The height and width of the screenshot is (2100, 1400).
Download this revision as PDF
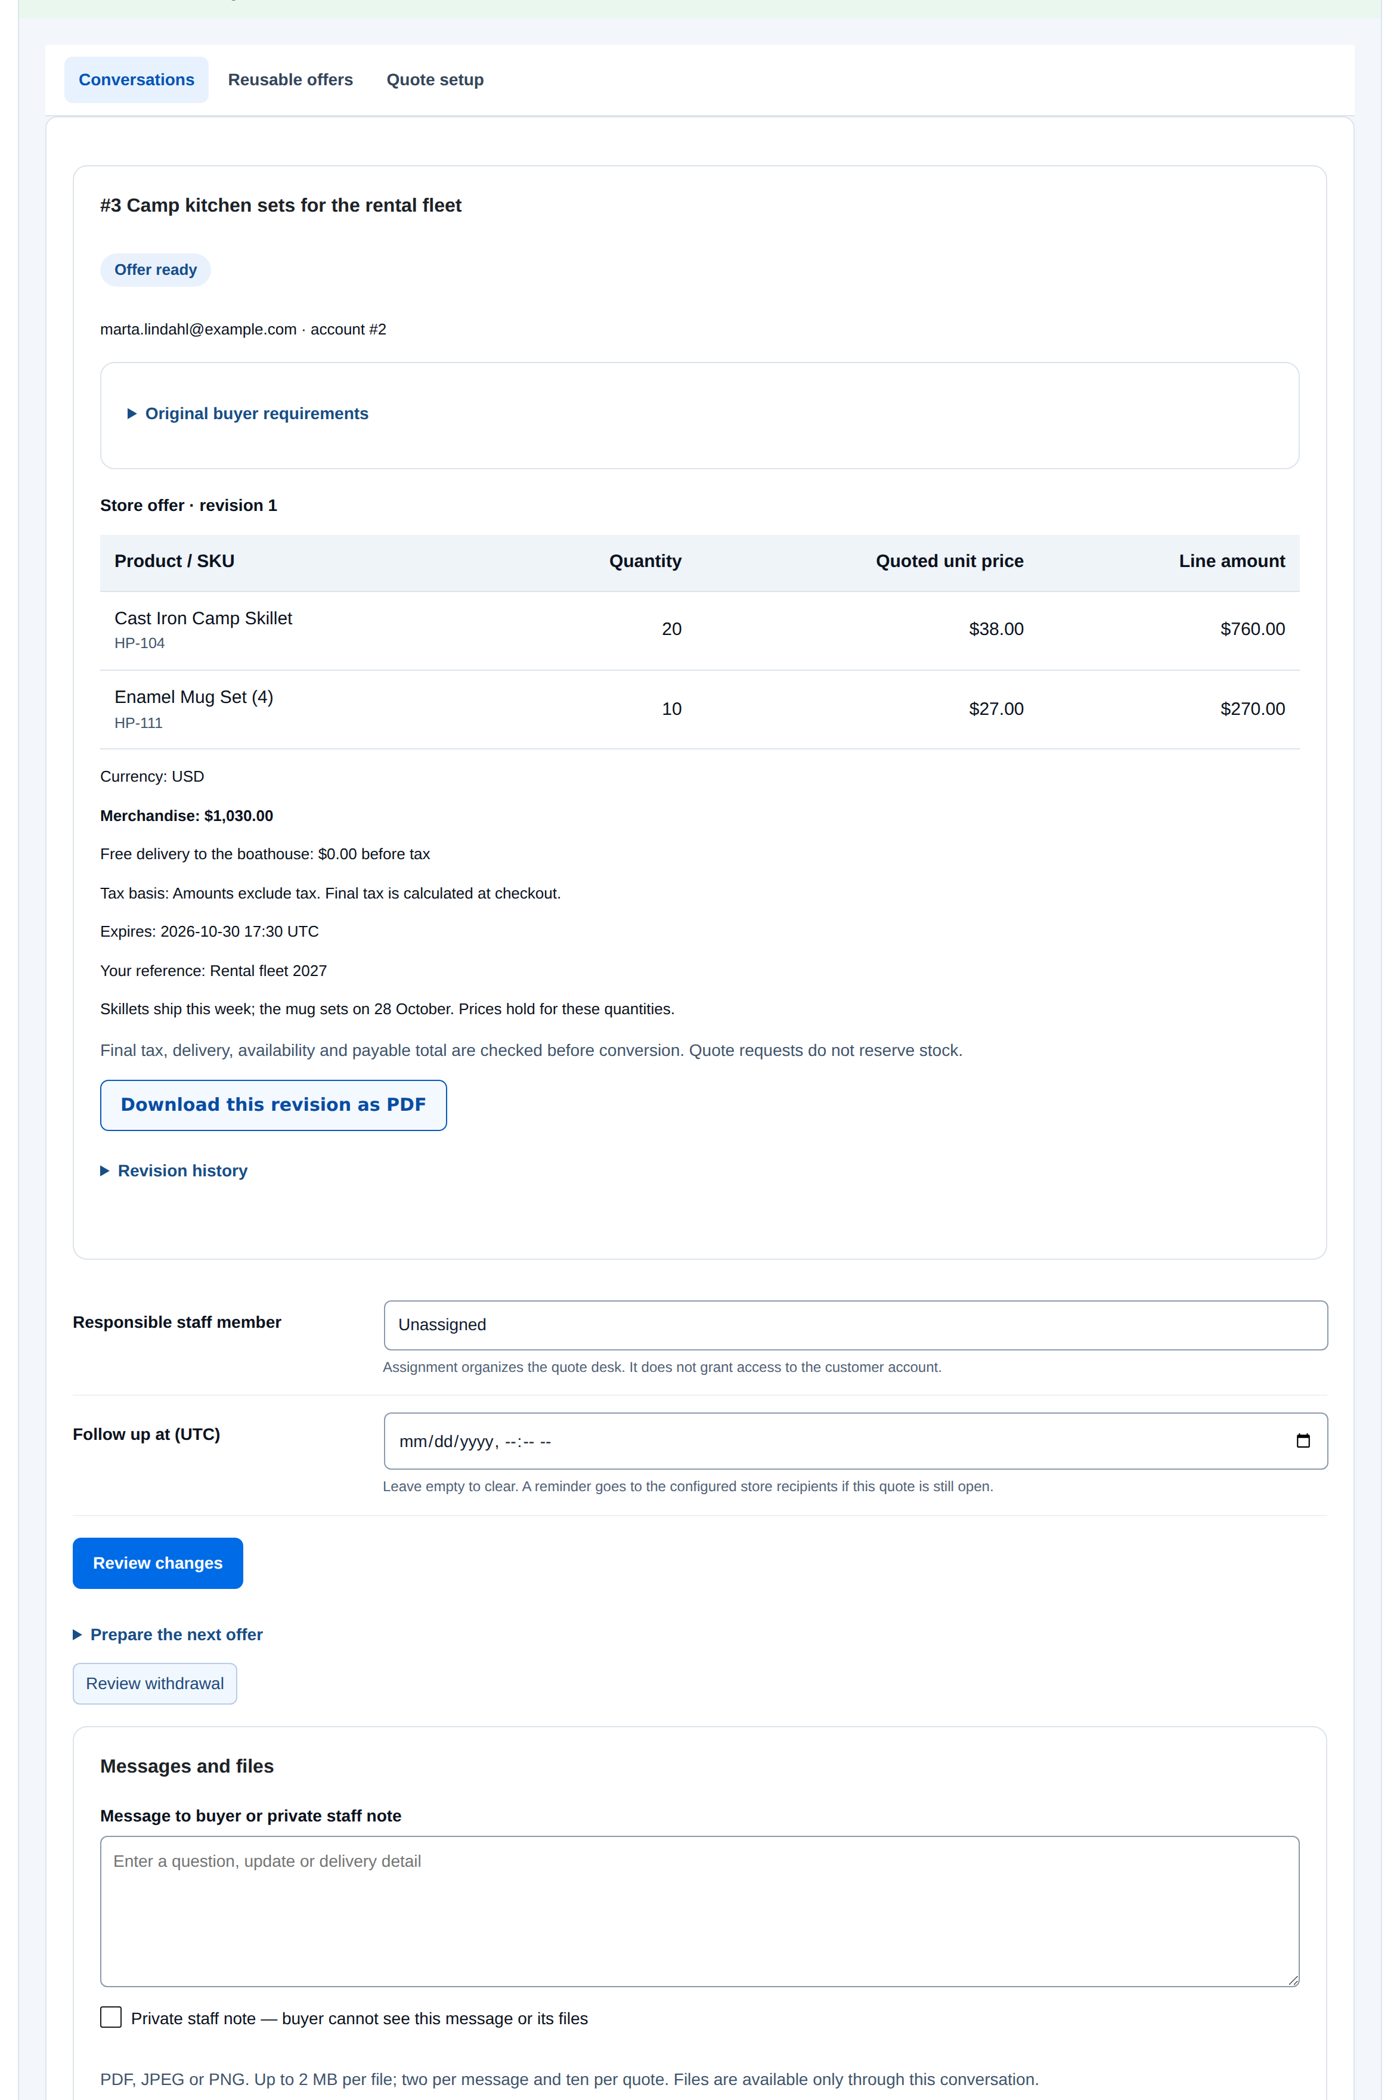[x=273, y=1105]
